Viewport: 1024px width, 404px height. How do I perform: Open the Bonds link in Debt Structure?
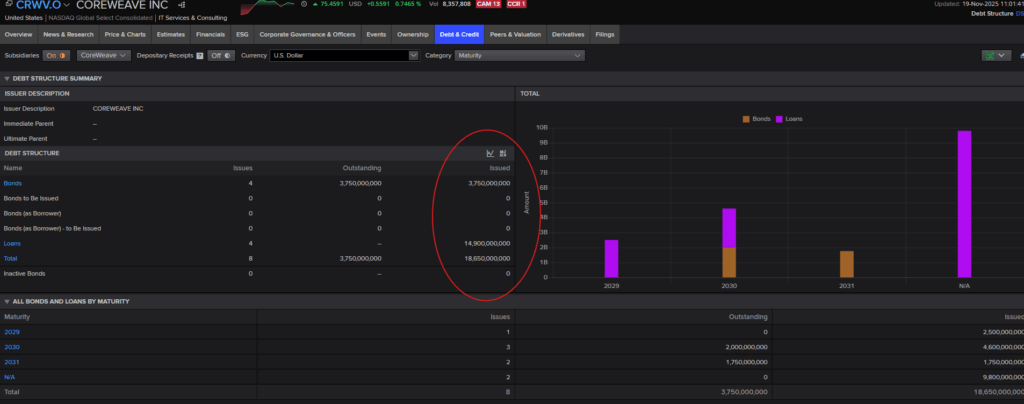point(12,183)
